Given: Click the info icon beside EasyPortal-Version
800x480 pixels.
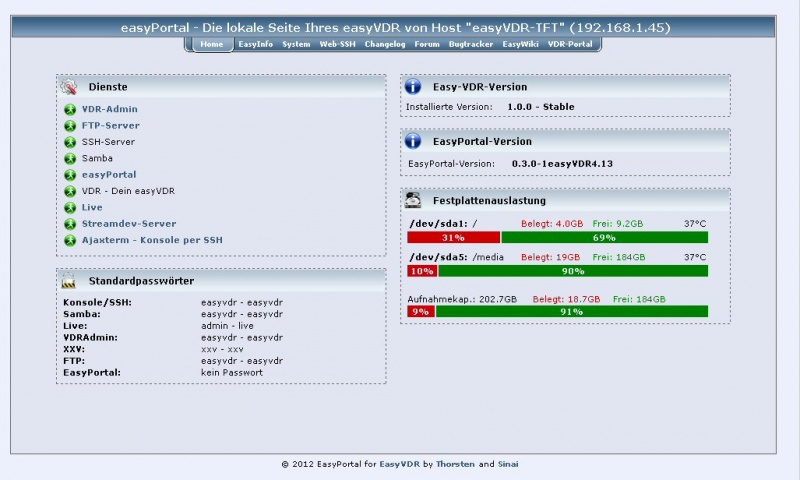Looking at the screenshot, I should 414,141.
